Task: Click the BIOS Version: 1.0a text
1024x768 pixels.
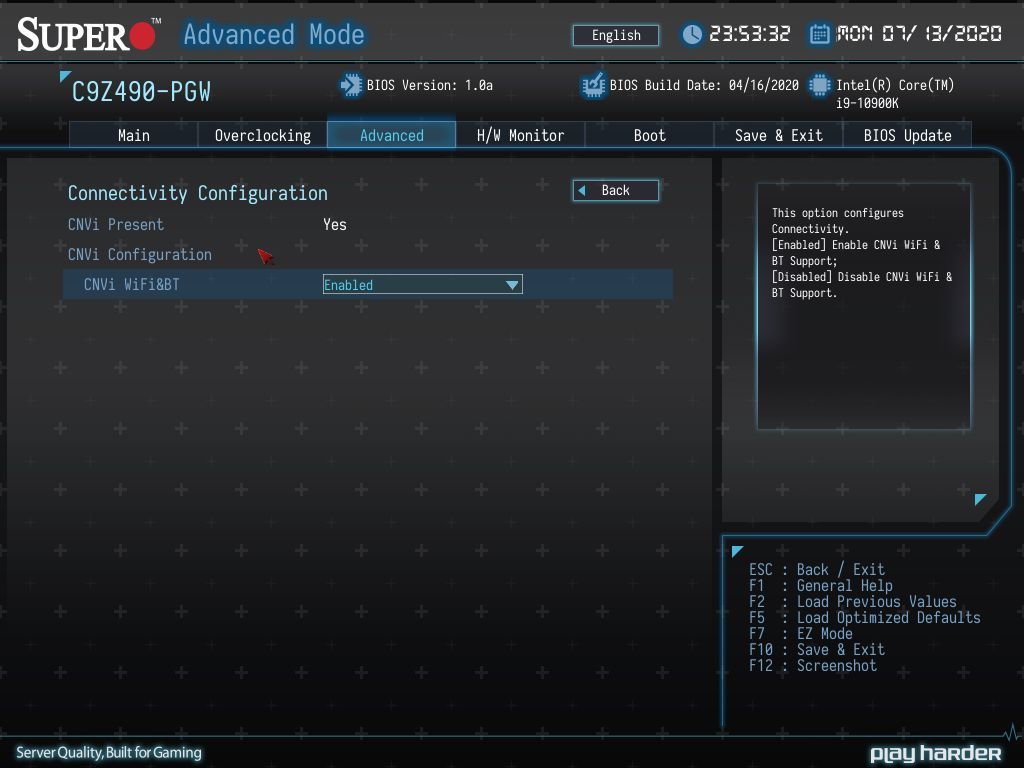Action: (430, 86)
